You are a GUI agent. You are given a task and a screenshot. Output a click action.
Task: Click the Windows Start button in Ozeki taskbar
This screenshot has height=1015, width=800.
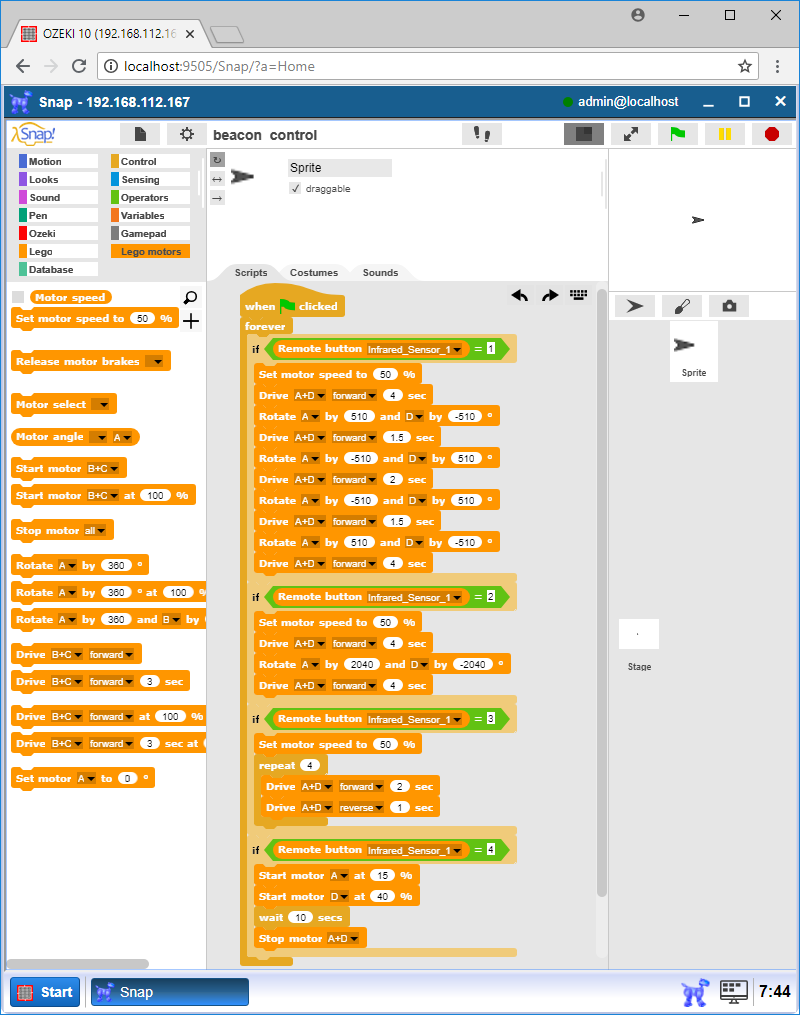[x=45, y=992]
